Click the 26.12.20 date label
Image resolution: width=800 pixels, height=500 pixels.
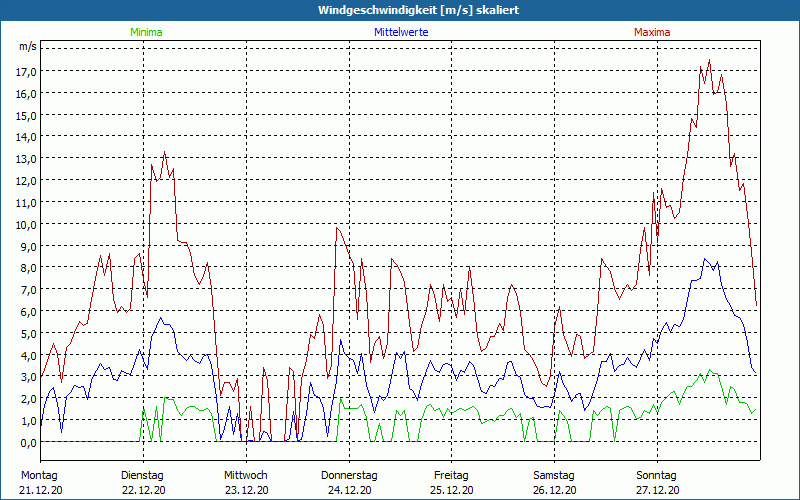[555, 490]
